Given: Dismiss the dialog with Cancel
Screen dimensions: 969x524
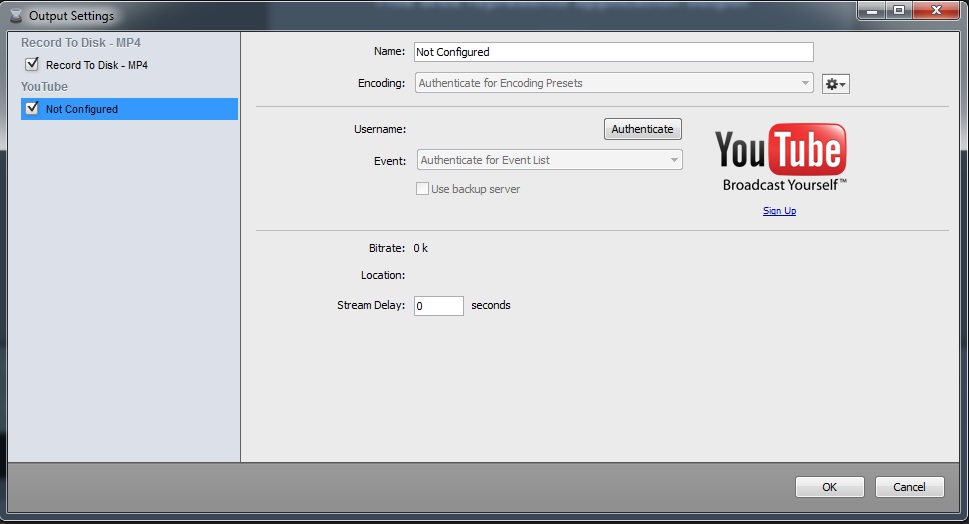Looking at the screenshot, I should 909,487.
